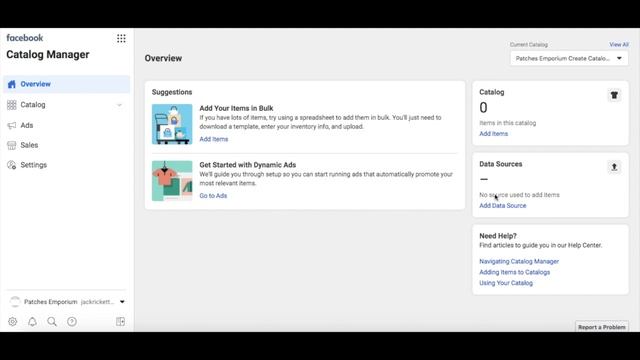
Task: Expand the Catalog menu chevron
Action: tap(120, 105)
